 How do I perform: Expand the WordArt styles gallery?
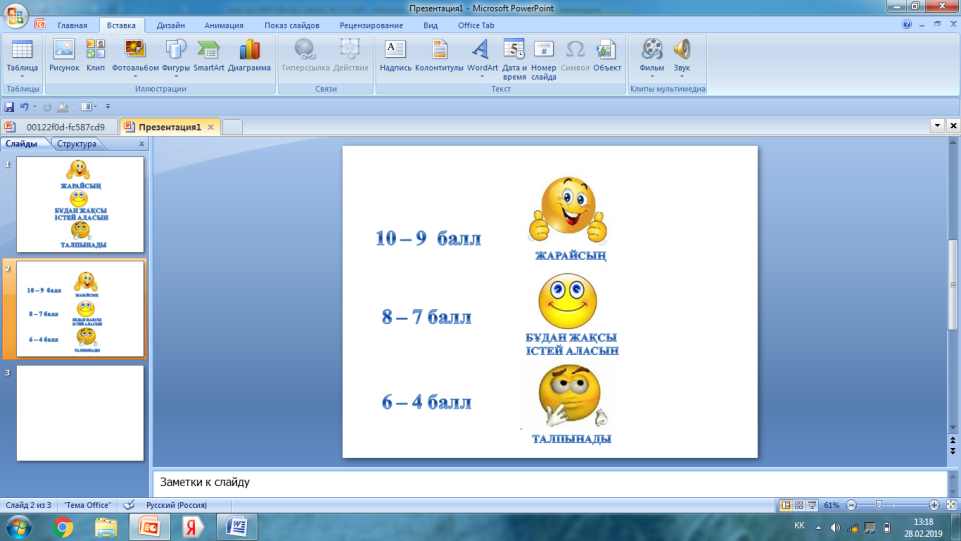click(x=482, y=58)
